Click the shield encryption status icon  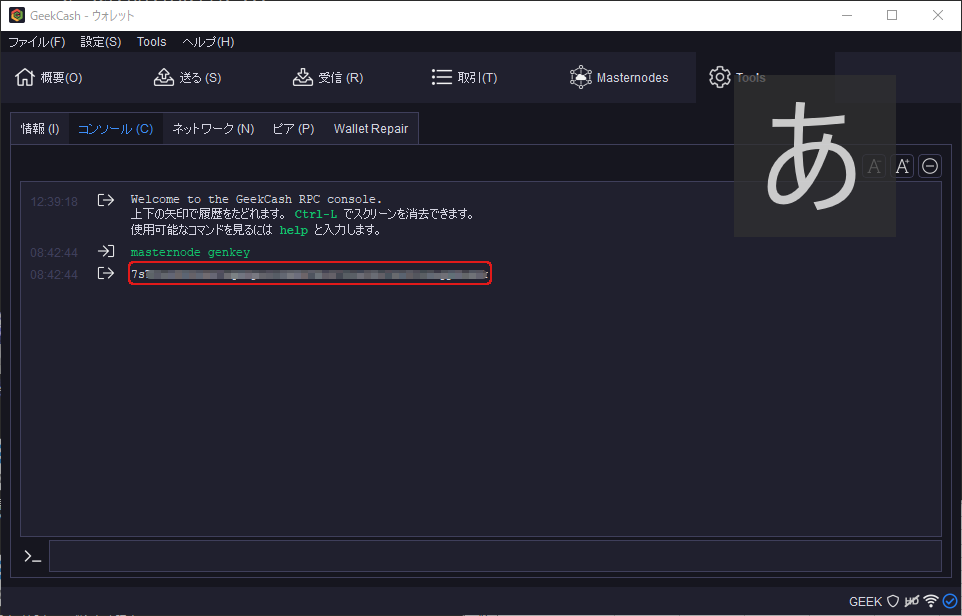(893, 601)
